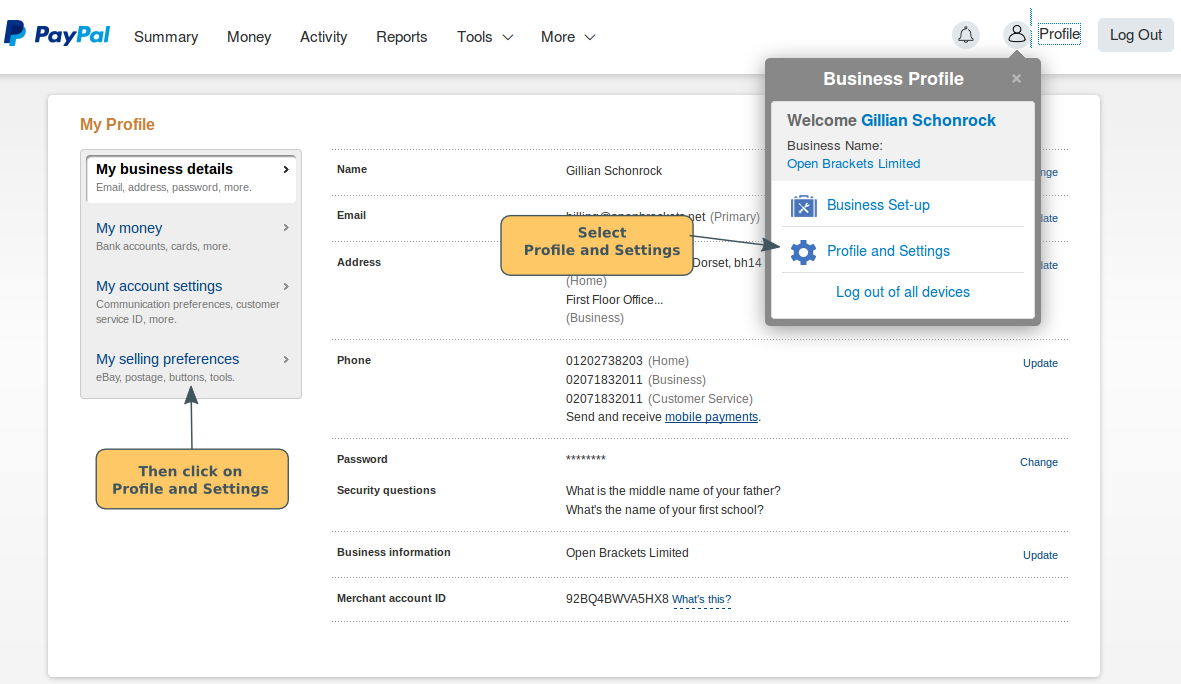Open Profile and Settings via gear icon
1181x684 pixels.
point(803,253)
